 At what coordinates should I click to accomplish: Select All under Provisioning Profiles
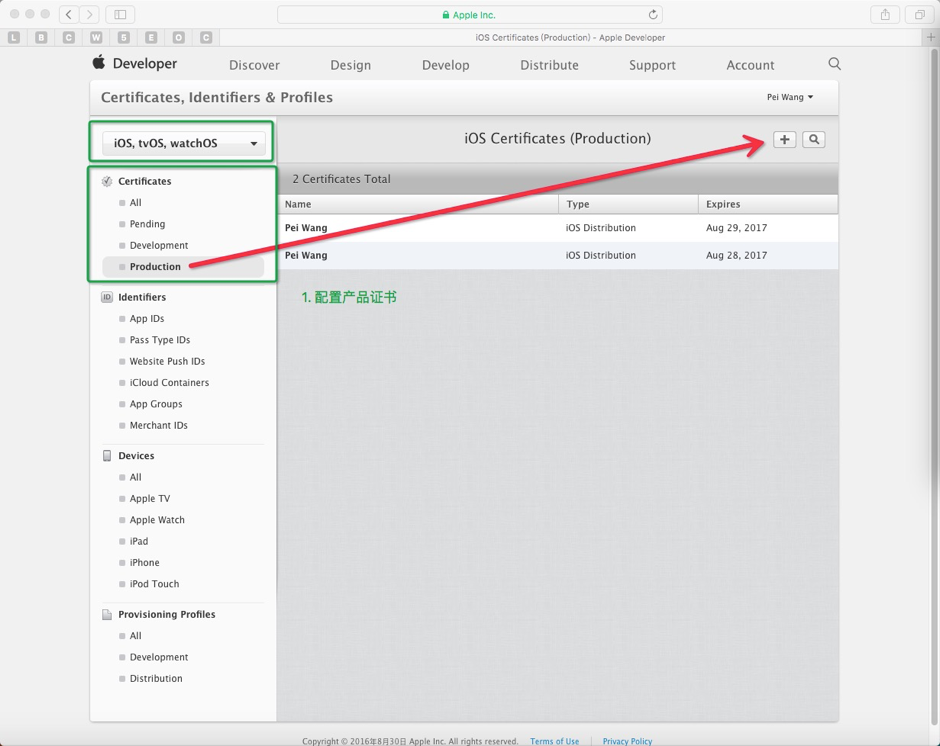135,636
